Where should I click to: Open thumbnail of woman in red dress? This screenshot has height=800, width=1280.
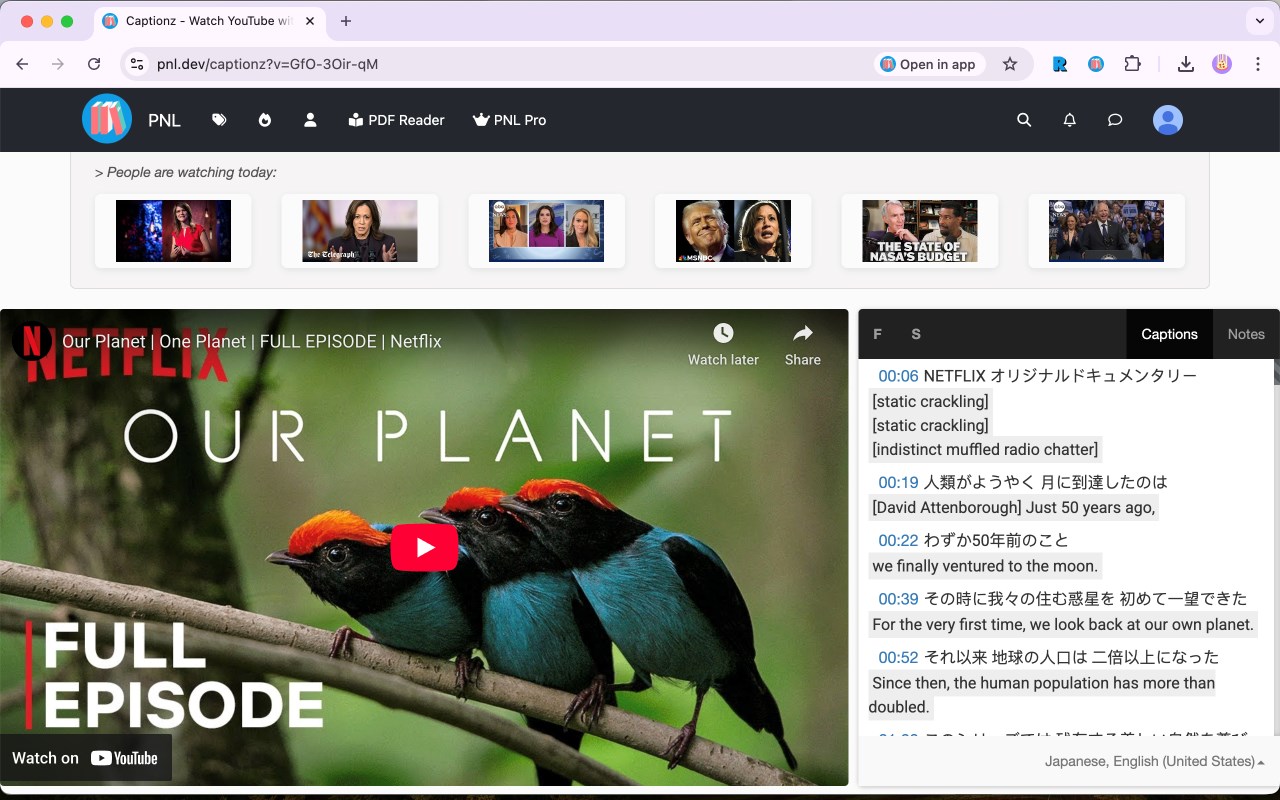[173, 231]
